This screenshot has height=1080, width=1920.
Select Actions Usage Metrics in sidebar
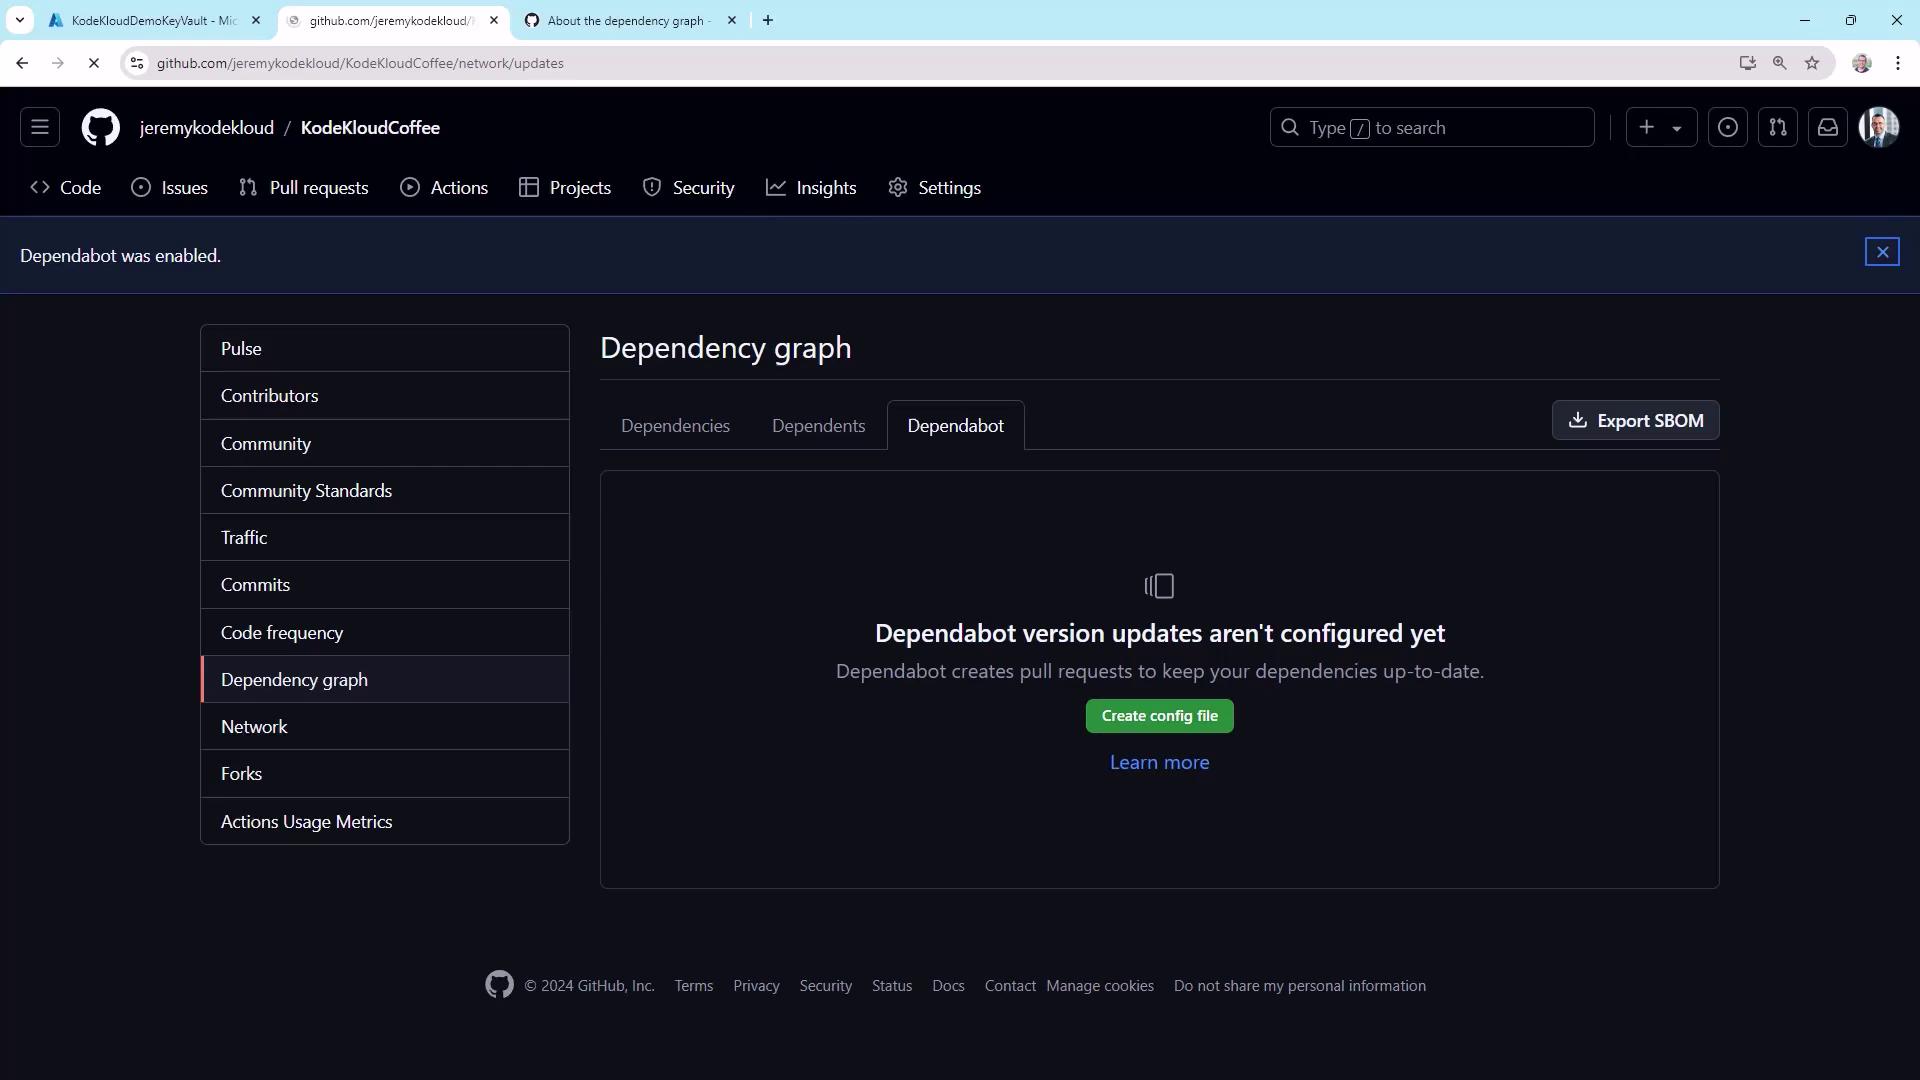pos(306,821)
